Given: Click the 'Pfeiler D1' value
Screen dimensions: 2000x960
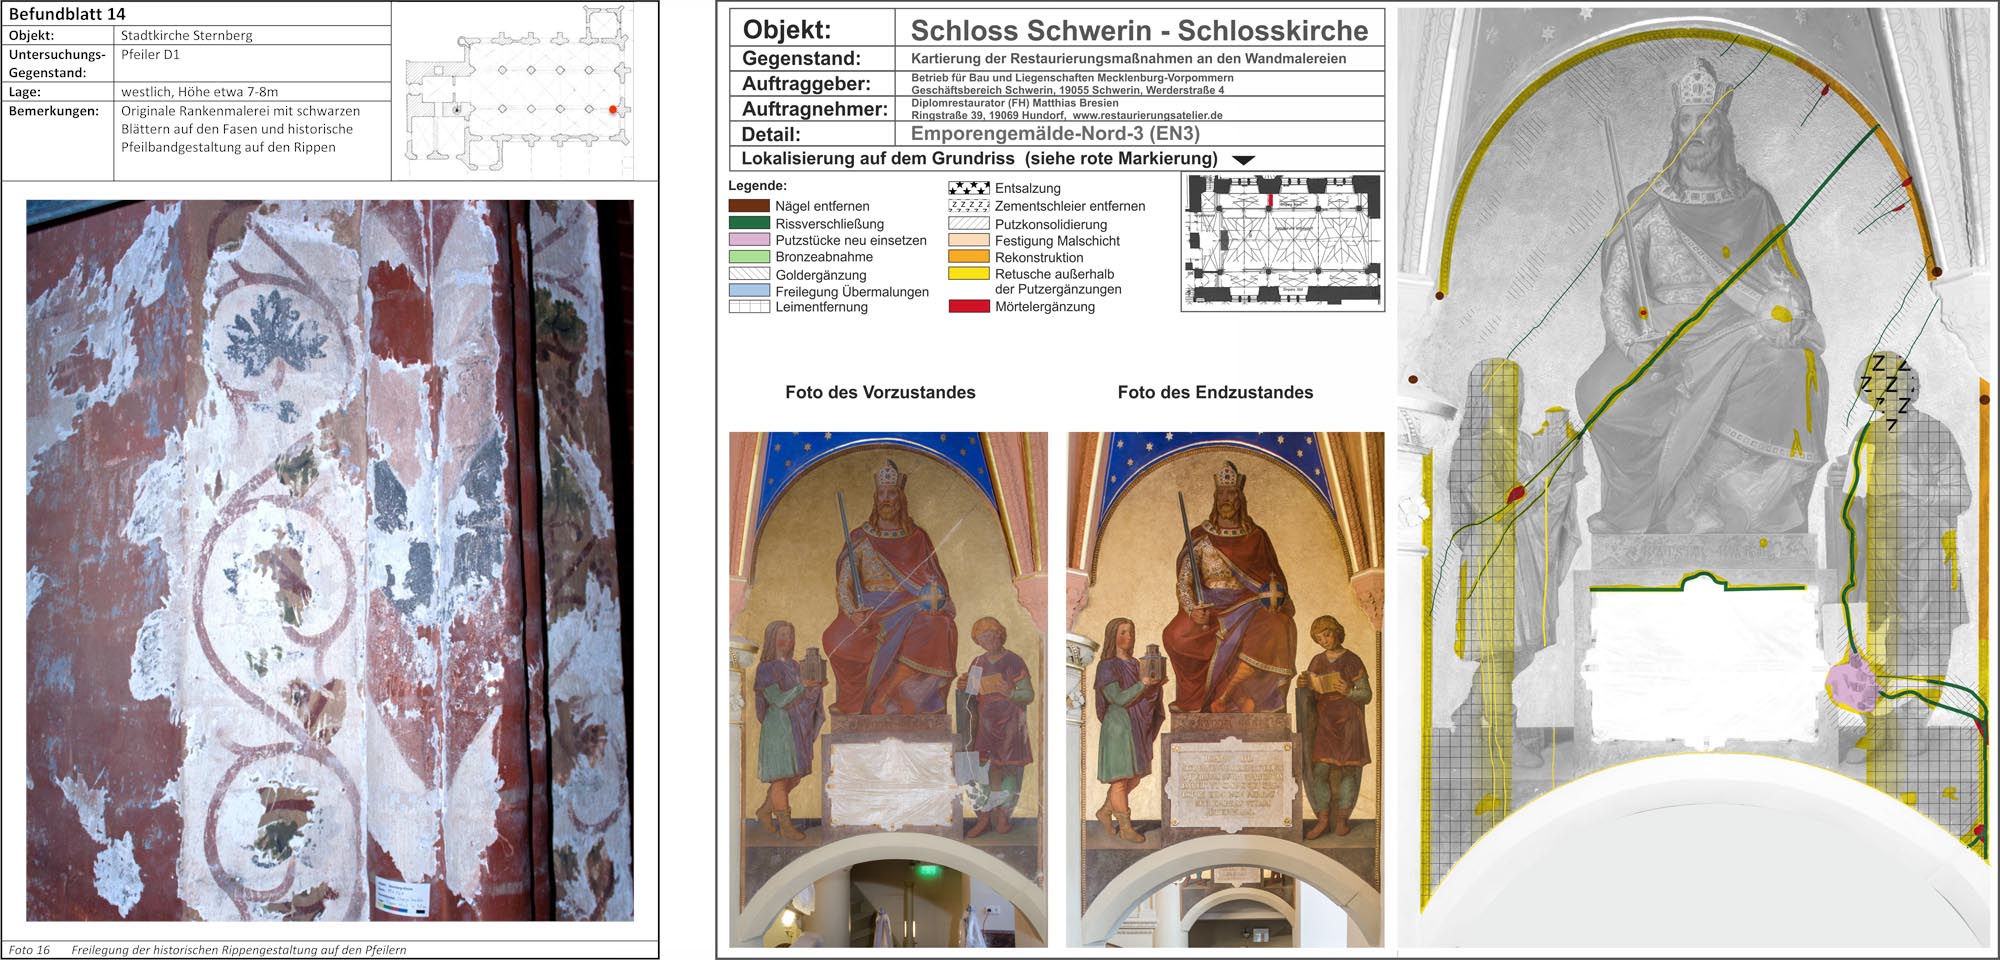Looking at the screenshot, I should tap(150, 54).
